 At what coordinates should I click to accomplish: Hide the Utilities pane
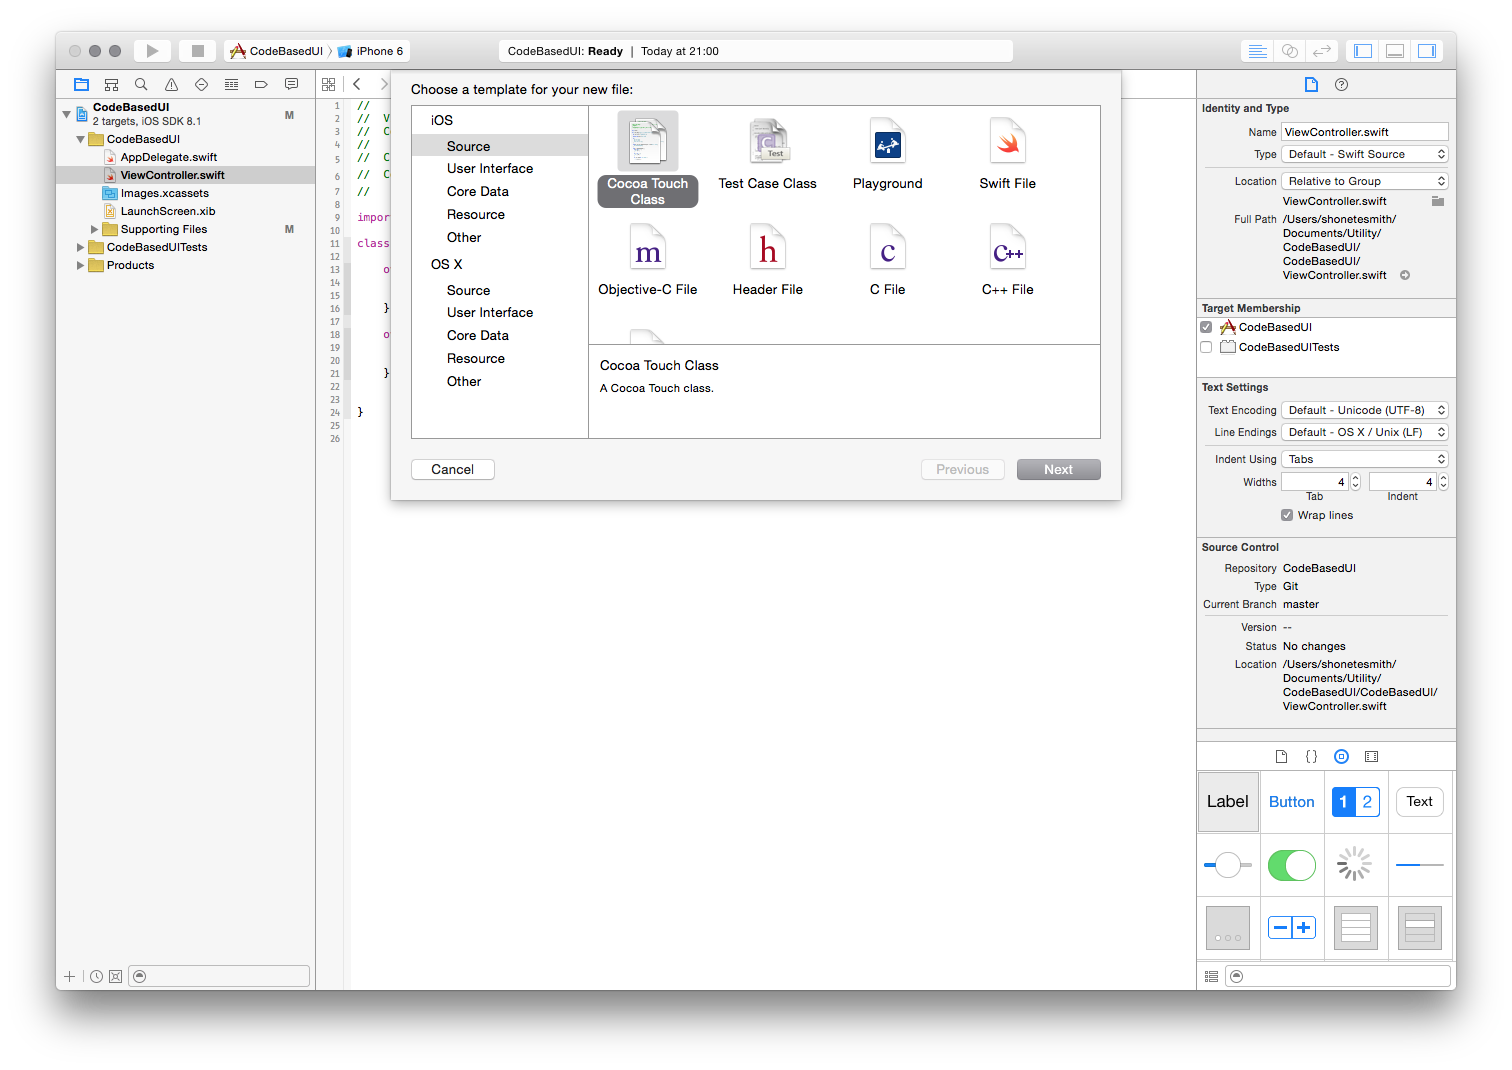[x=1427, y=51]
